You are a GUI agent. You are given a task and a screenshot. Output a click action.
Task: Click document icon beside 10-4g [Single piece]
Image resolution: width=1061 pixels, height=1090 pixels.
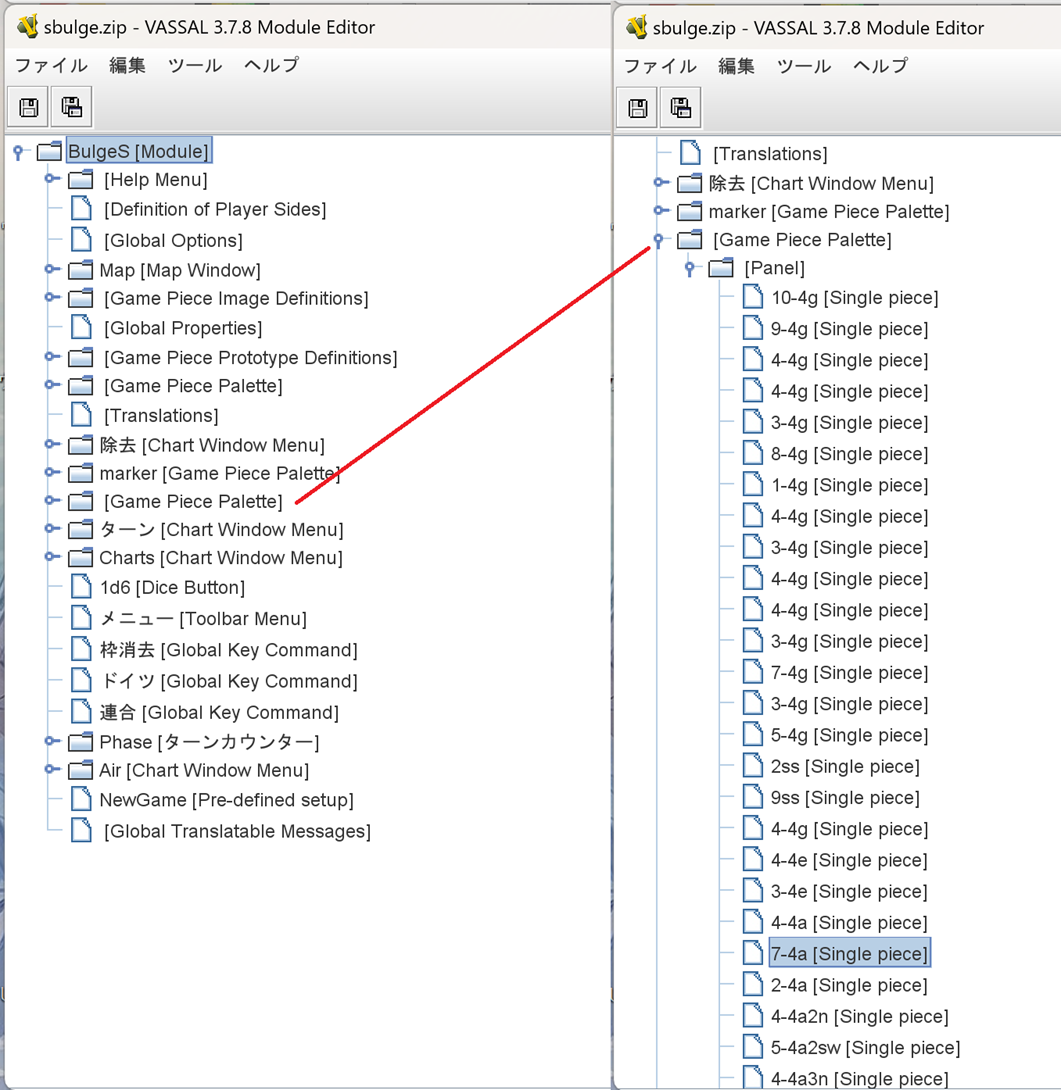pos(753,297)
